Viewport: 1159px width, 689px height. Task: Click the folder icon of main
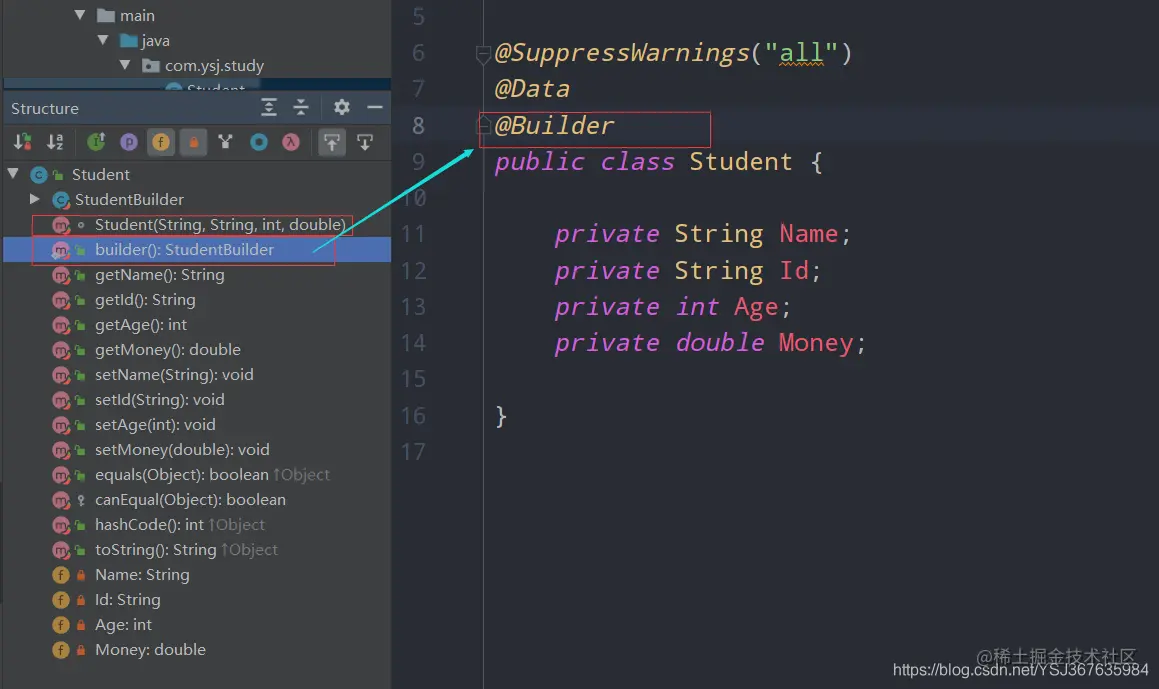click(x=106, y=15)
